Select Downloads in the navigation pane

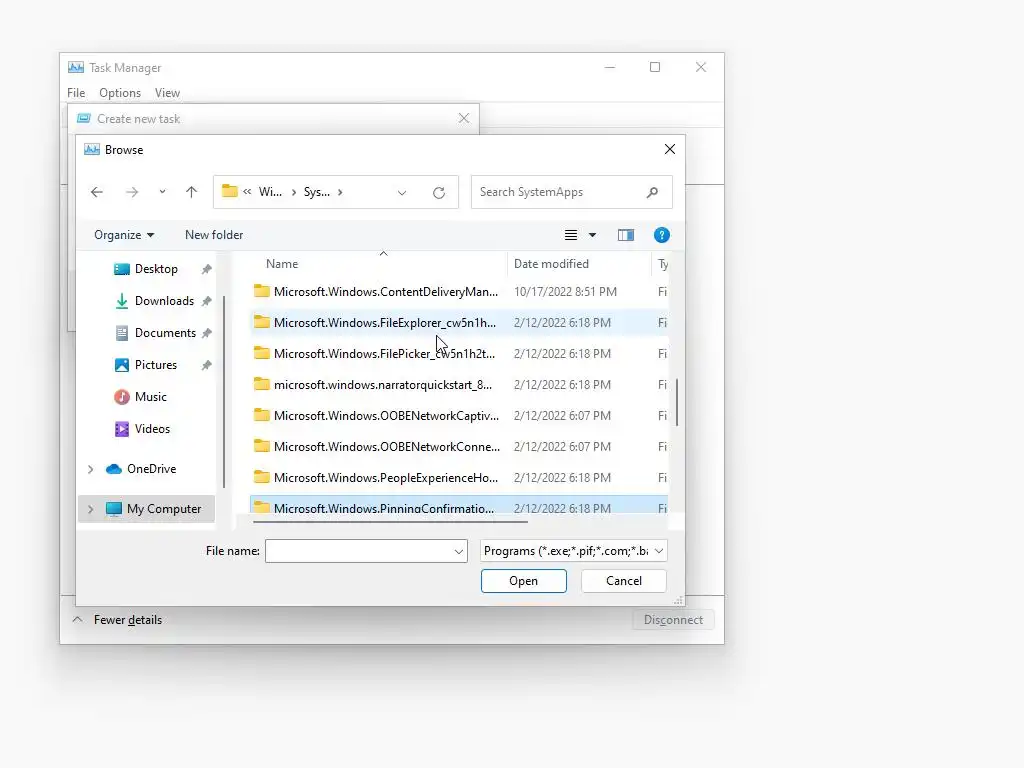tap(164, 301)
